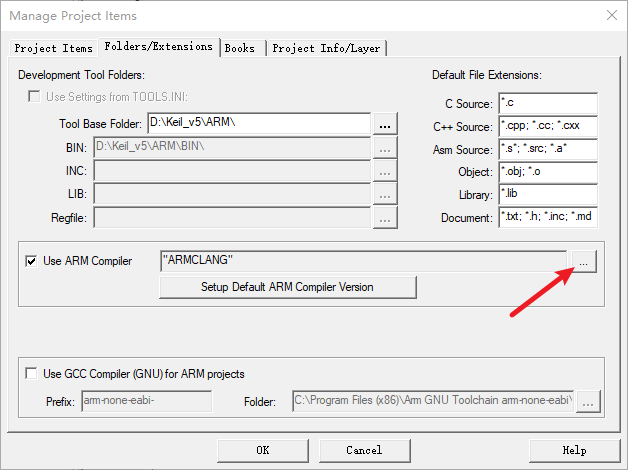Click the Tool Base Folder path field

click(x=259, y=123)
